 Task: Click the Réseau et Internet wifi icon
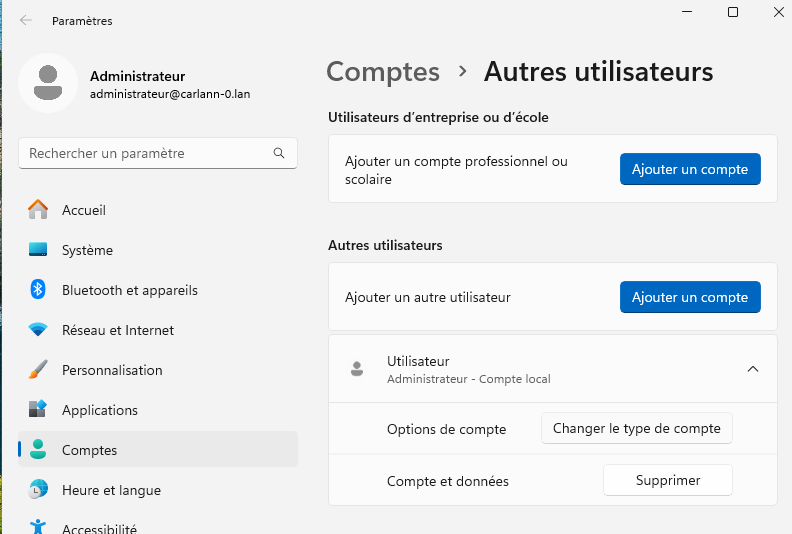38,329
